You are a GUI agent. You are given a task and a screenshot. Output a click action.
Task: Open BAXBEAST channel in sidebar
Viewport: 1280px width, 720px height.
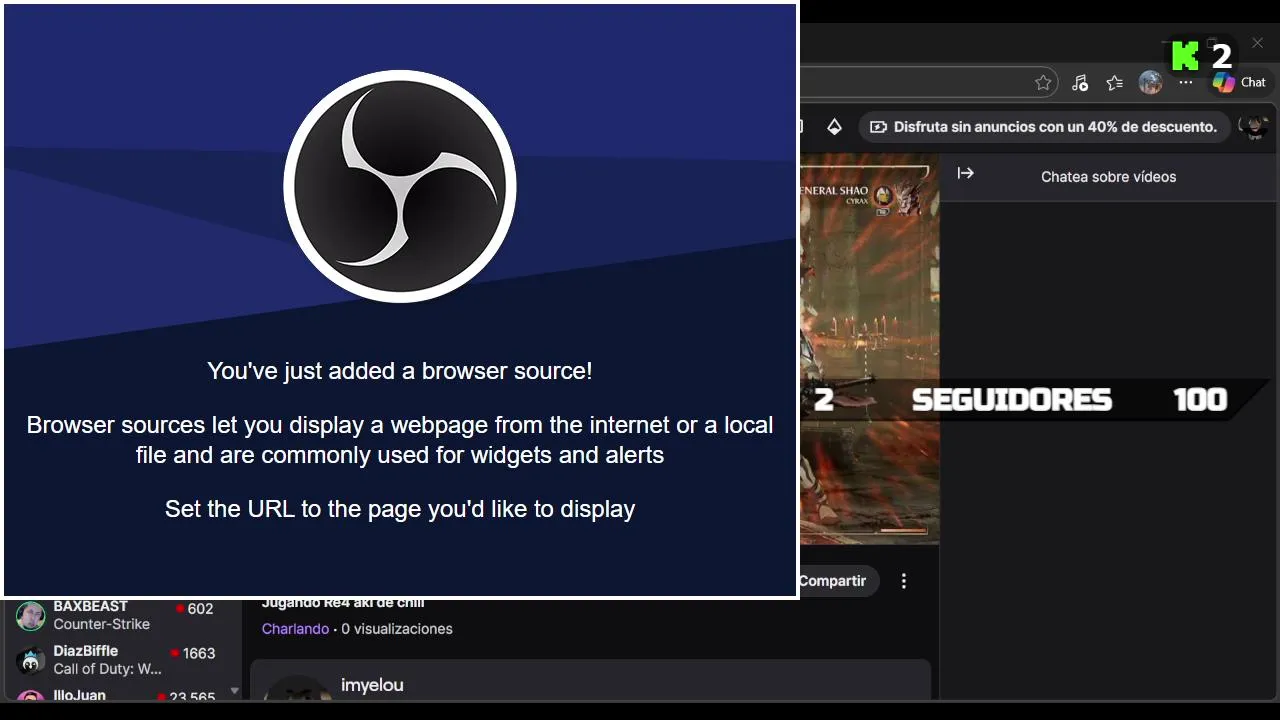[120, 615]
